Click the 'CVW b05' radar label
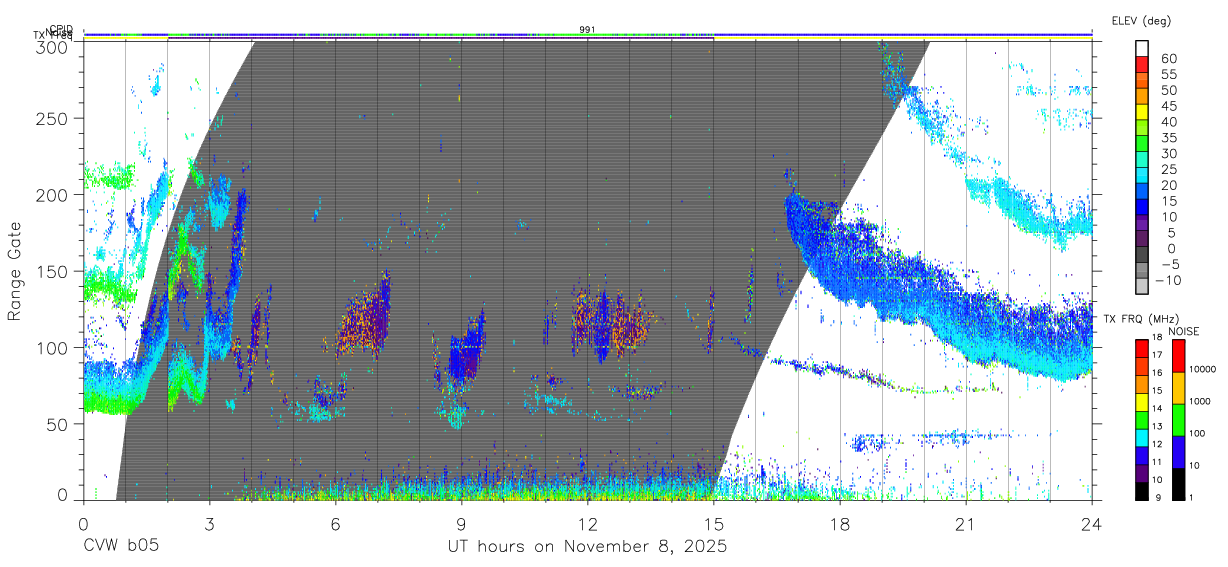The image size is (1228, 567). (121, 547)
